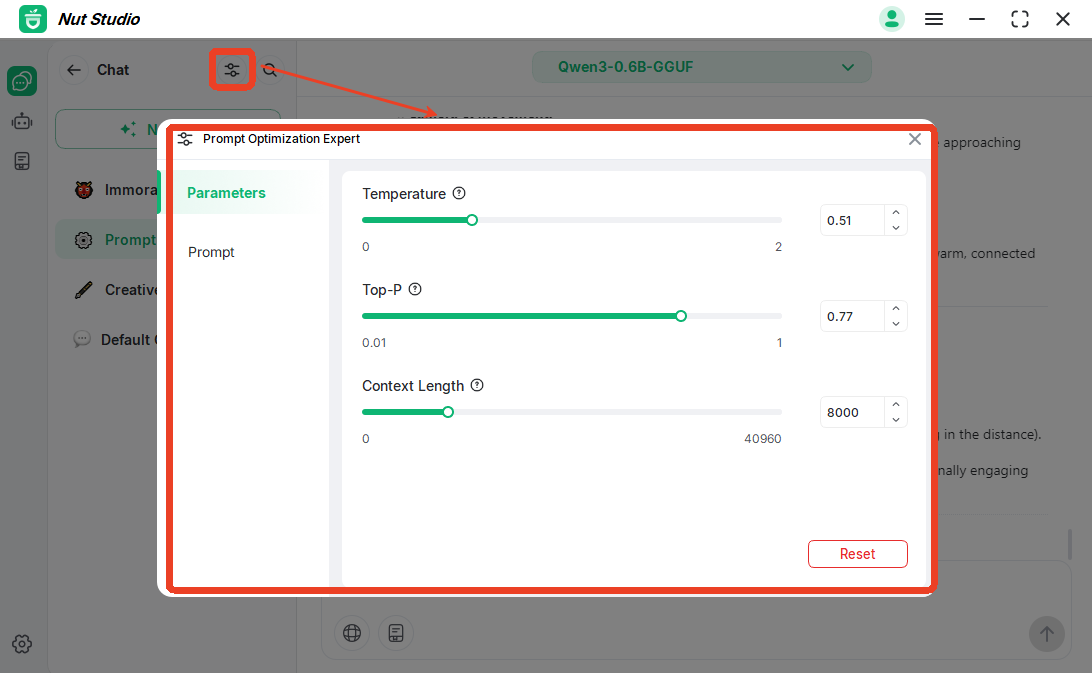Click the sliders icon in dialog title
The image size is (1092, 673).
point(185,139)
